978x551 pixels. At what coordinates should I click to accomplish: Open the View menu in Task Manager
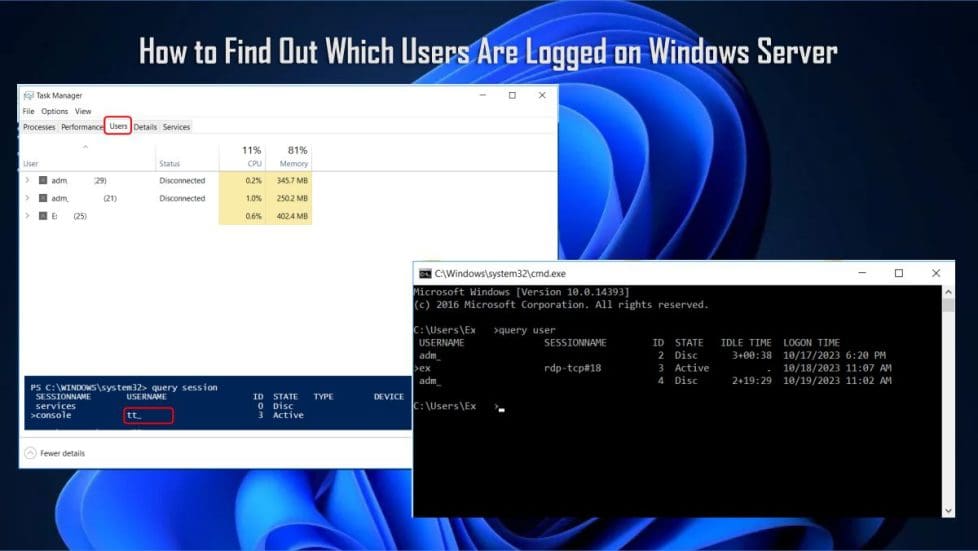click(83, 111)
